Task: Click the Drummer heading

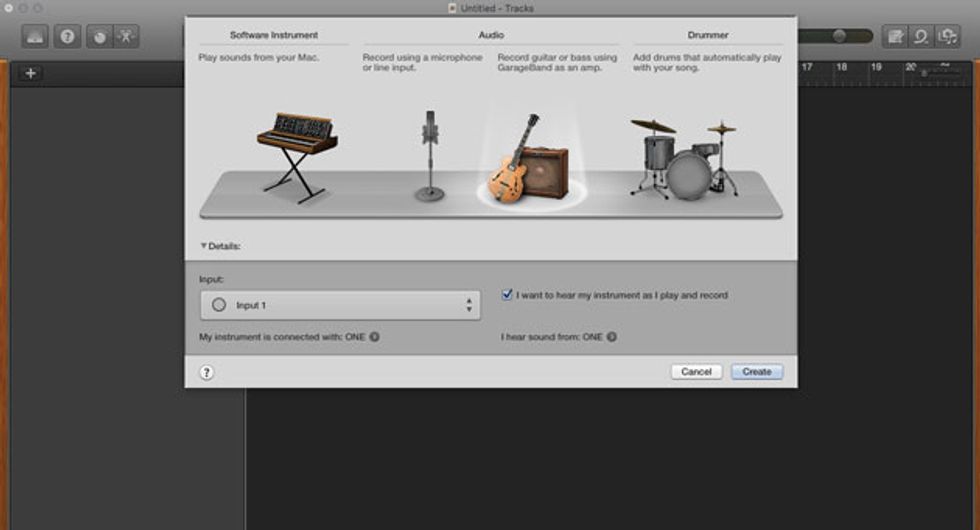Action: [708, 35]
